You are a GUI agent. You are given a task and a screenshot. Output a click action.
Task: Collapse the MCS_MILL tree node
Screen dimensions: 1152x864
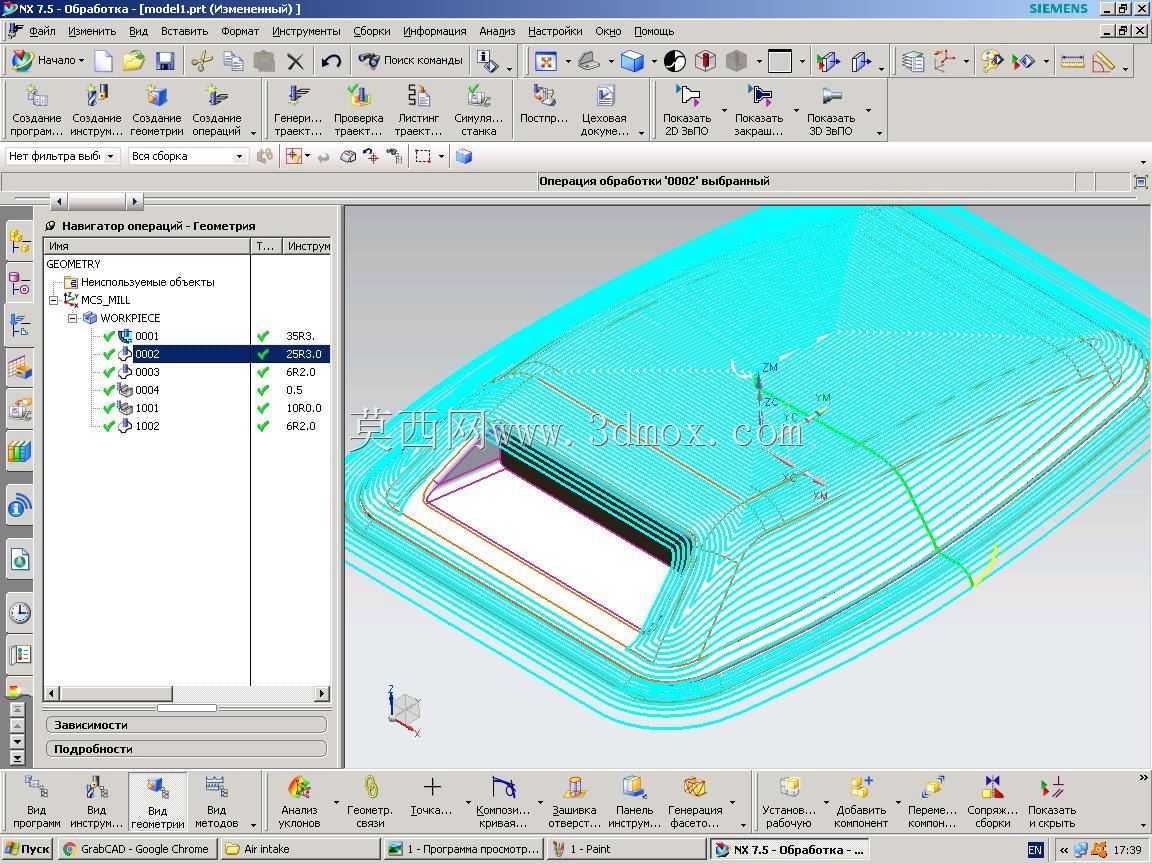pyautogui.click(x=53, y=300)
